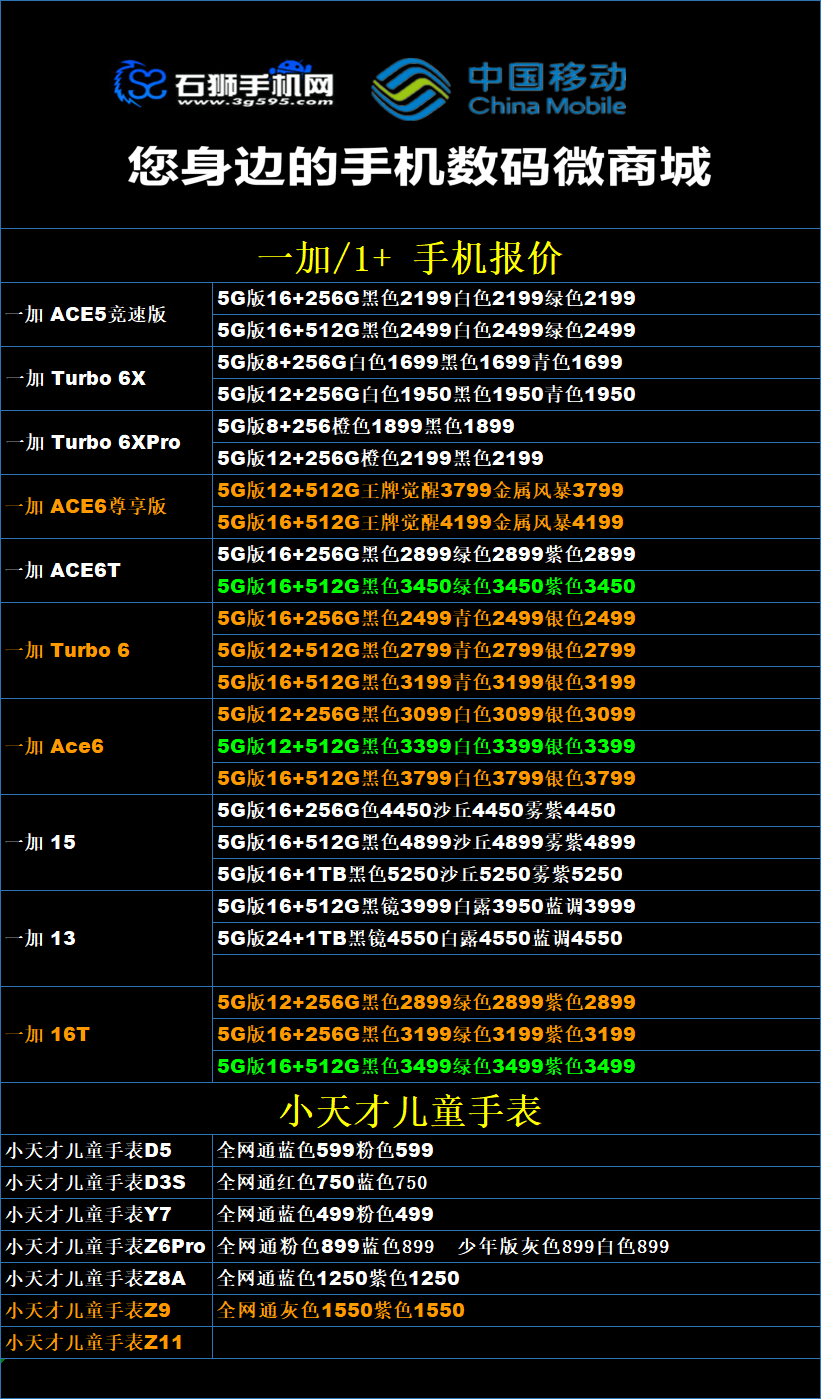Select the 一加 ACE5竞速版 model cell
Screen dimensions: 821x1399
point(106,314)
